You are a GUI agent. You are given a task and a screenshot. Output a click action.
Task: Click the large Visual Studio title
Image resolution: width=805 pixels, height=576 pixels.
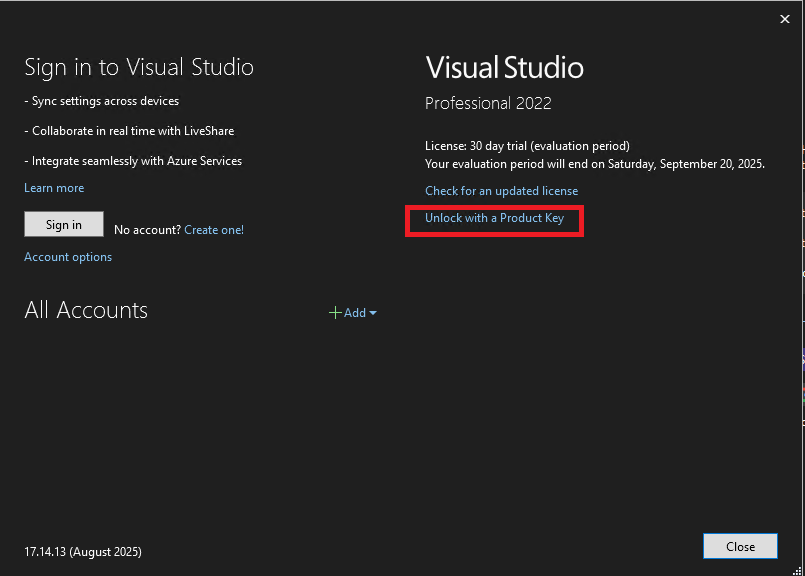(x=505, y=67)
